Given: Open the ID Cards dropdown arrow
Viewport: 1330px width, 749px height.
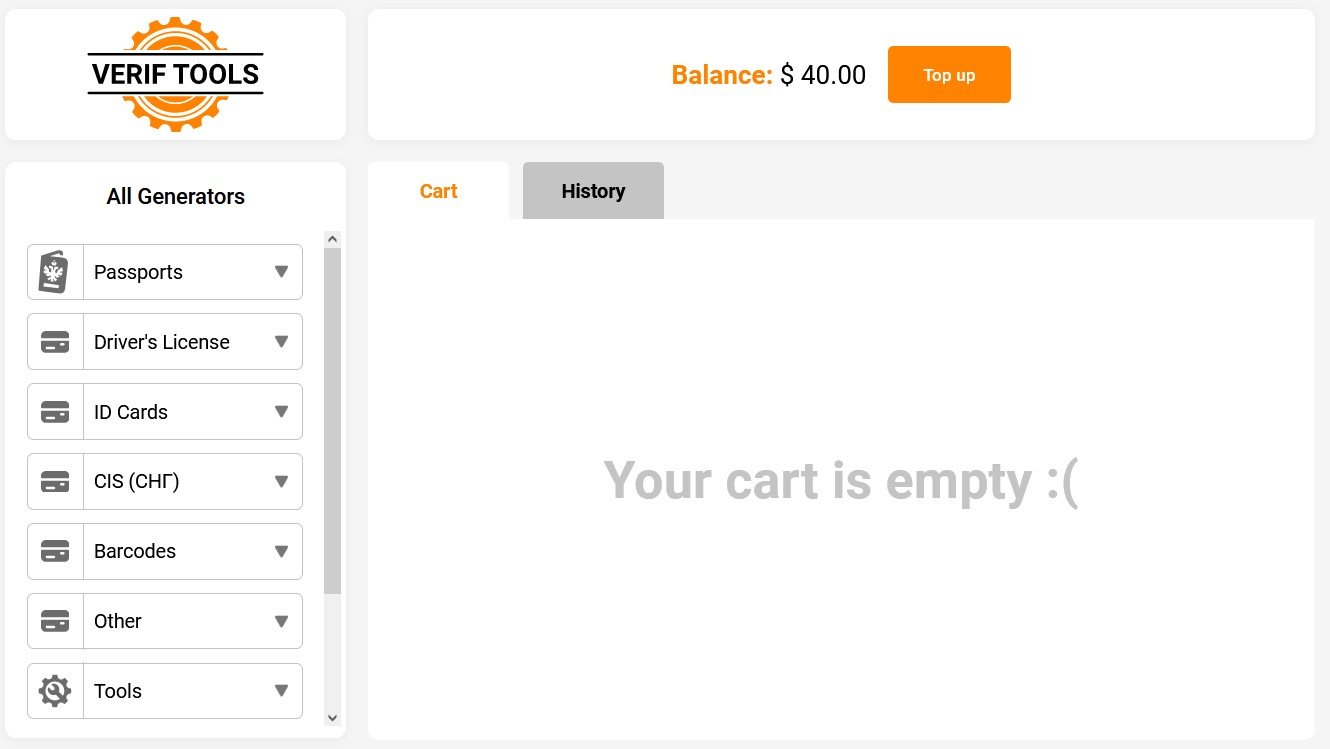Looking at the screenshot, I should tap(281, 412).
